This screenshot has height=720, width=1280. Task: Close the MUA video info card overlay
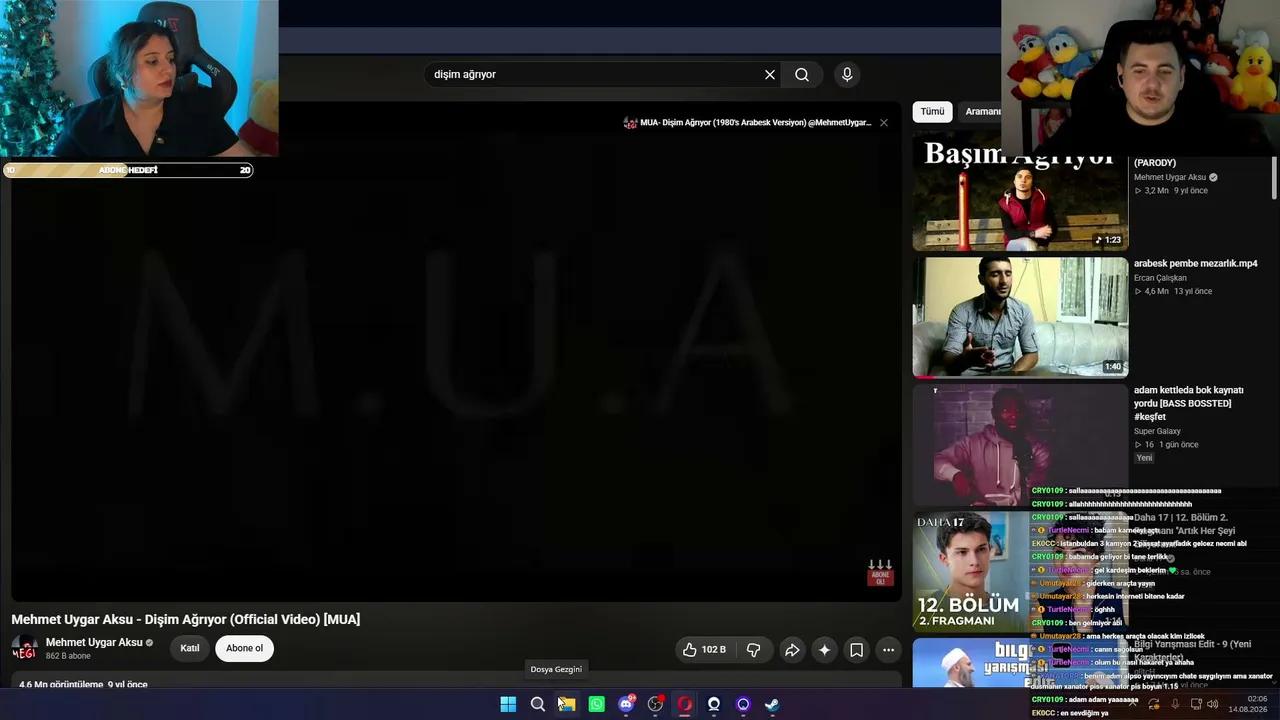click(x=883, y=123)
